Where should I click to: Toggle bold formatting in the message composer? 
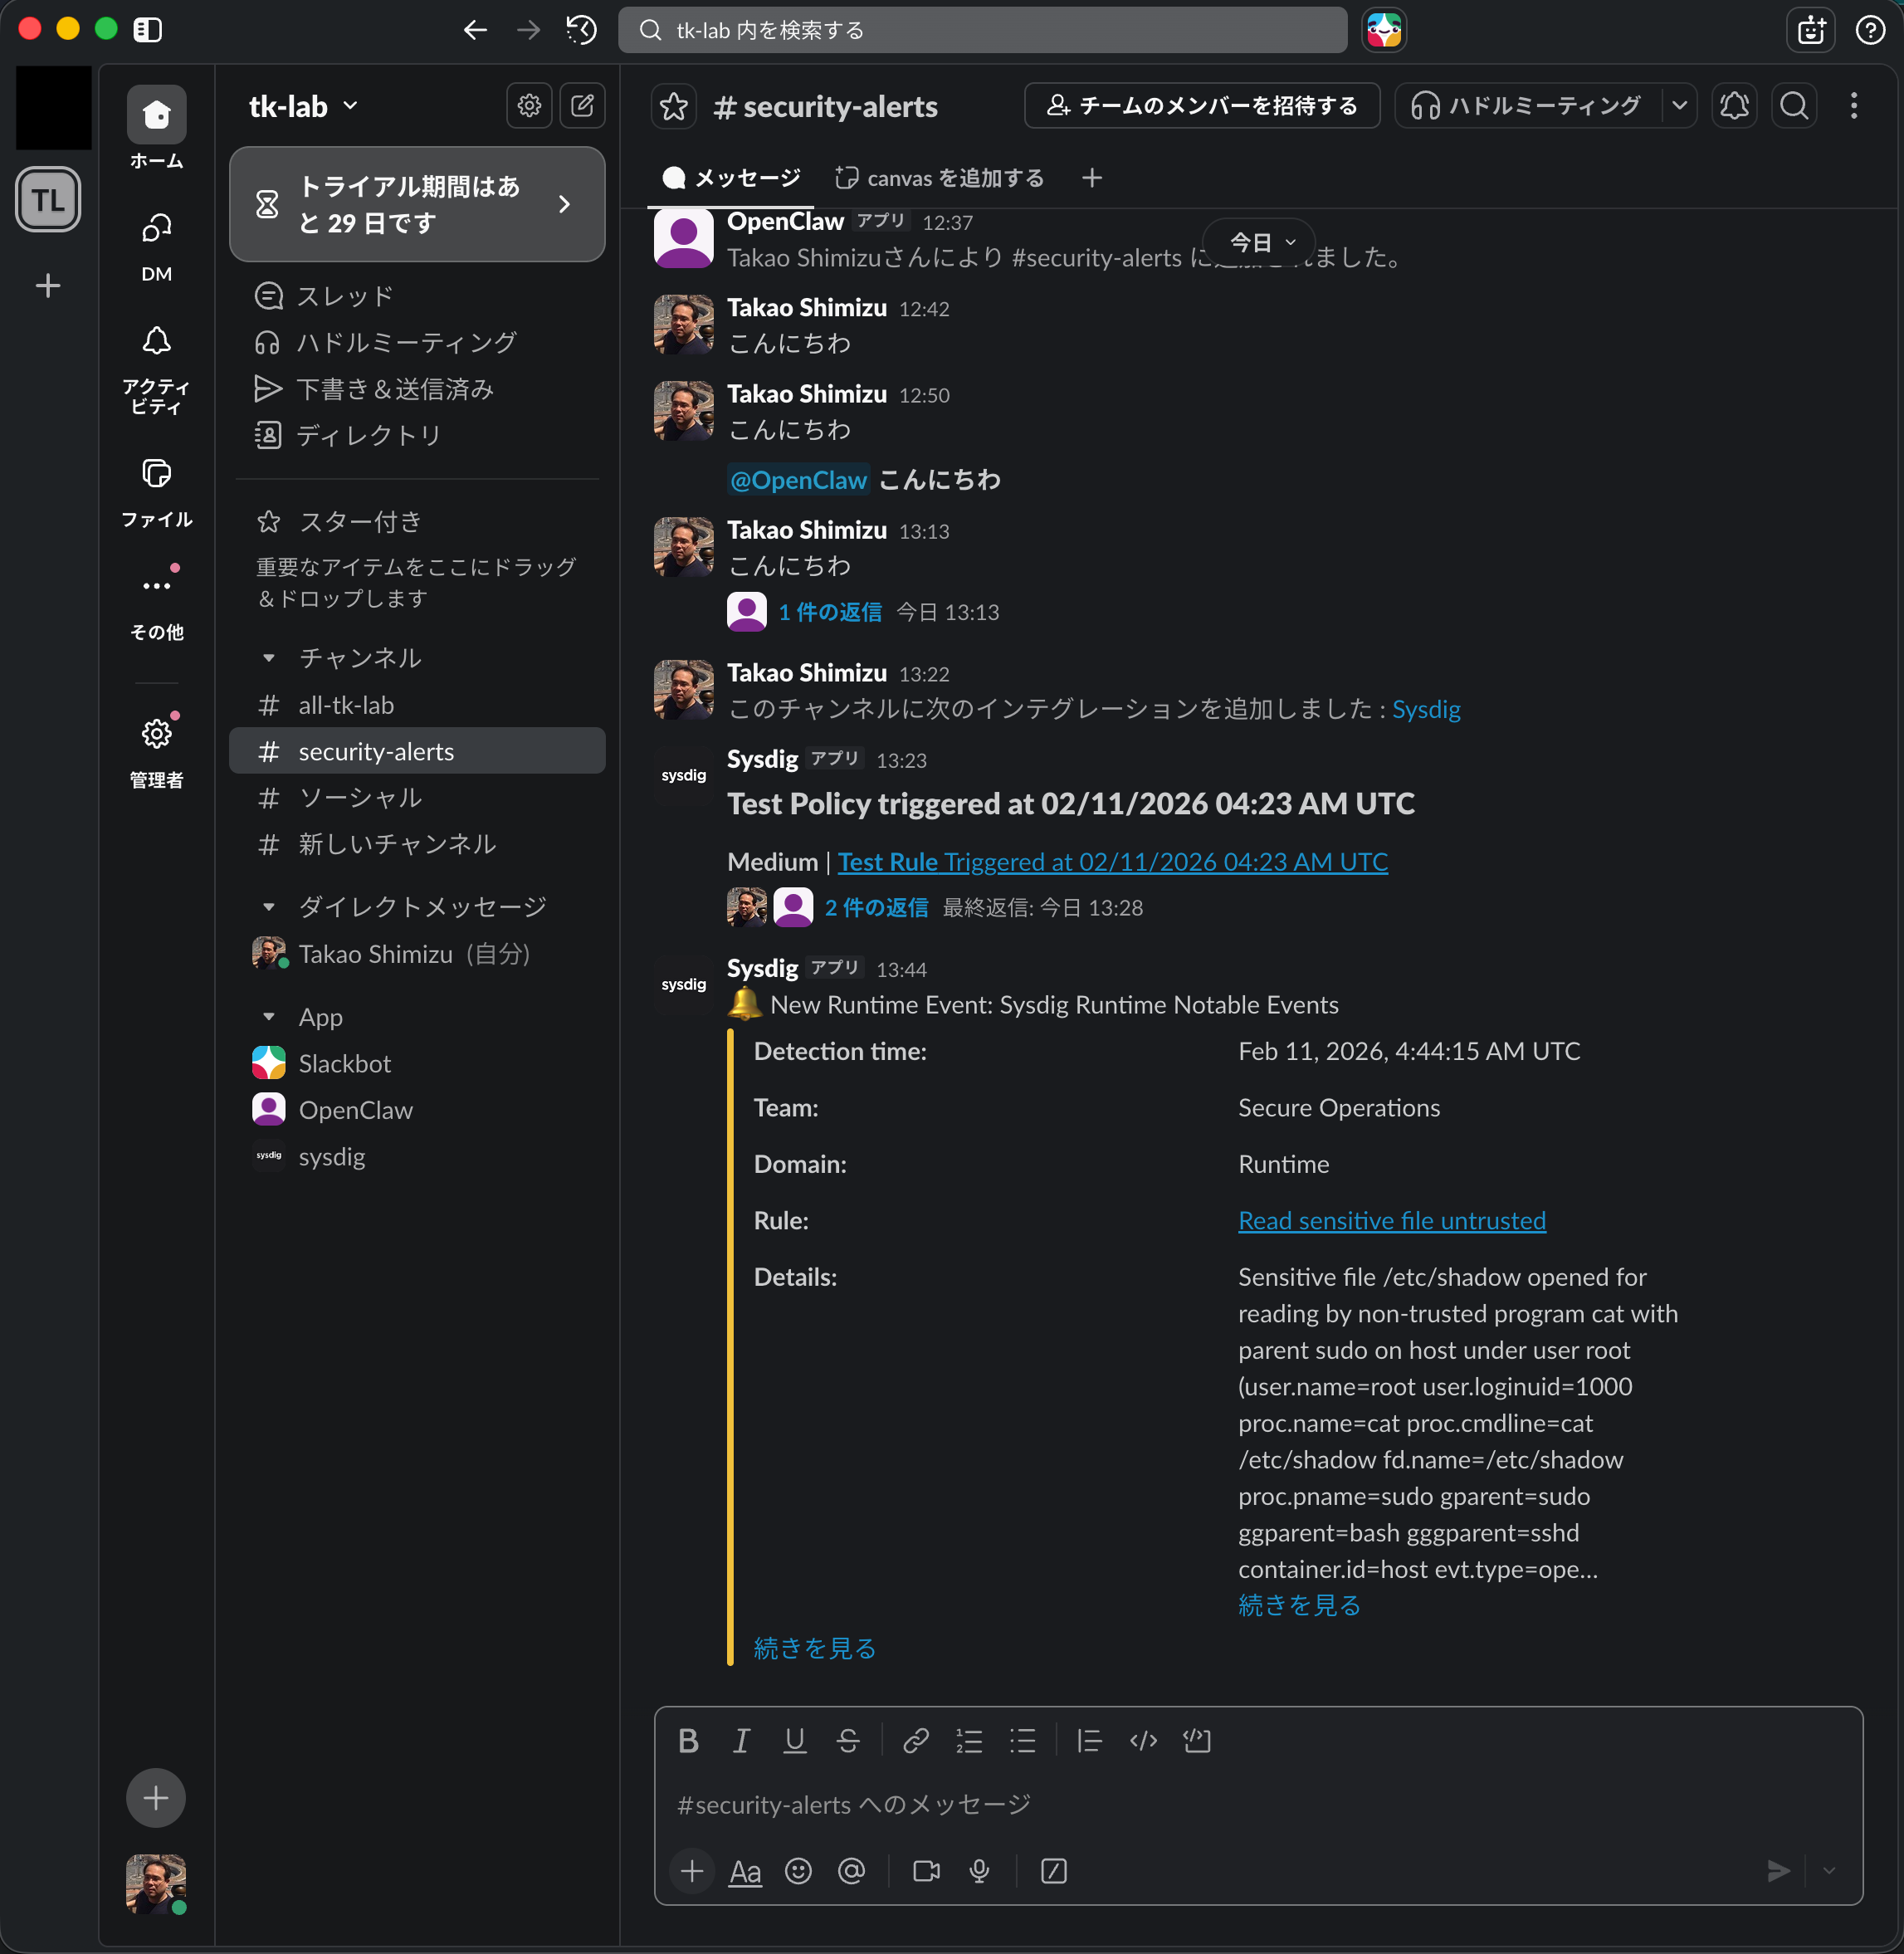(688, 1740)
